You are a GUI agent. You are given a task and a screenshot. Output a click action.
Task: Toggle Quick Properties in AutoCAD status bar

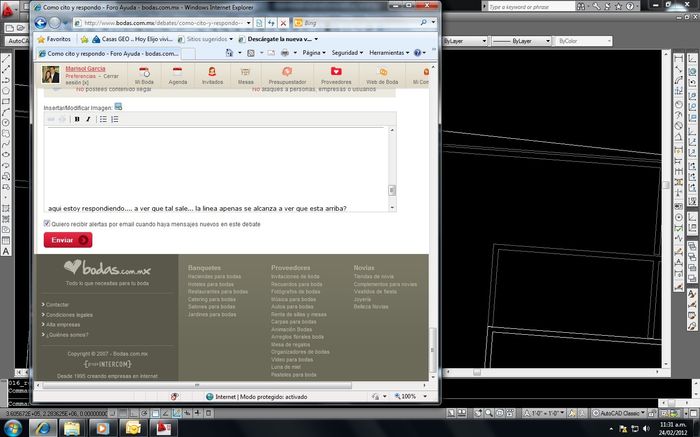(208, 413)
